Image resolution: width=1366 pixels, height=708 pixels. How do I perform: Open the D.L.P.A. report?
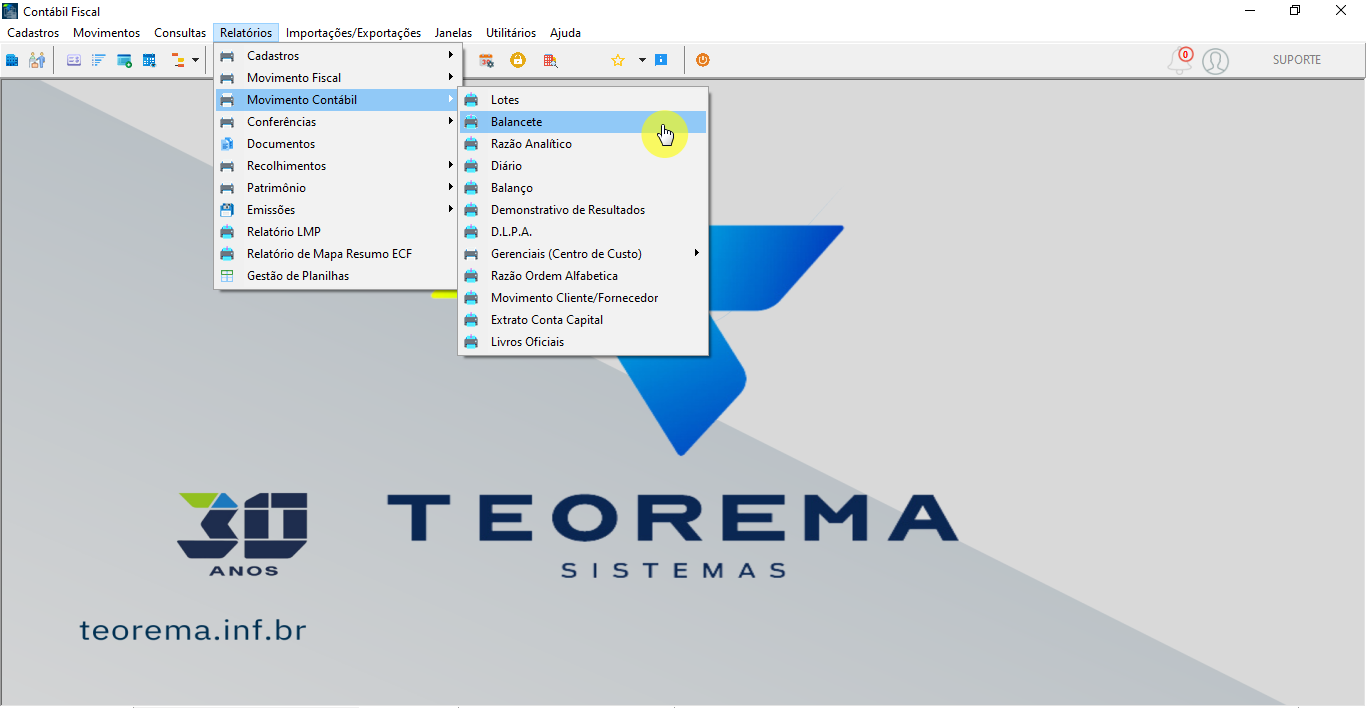click(583, 232)
